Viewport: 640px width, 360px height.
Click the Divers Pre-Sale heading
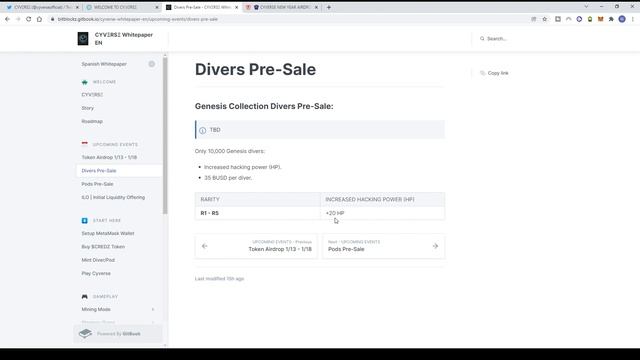tap(255, 69)
